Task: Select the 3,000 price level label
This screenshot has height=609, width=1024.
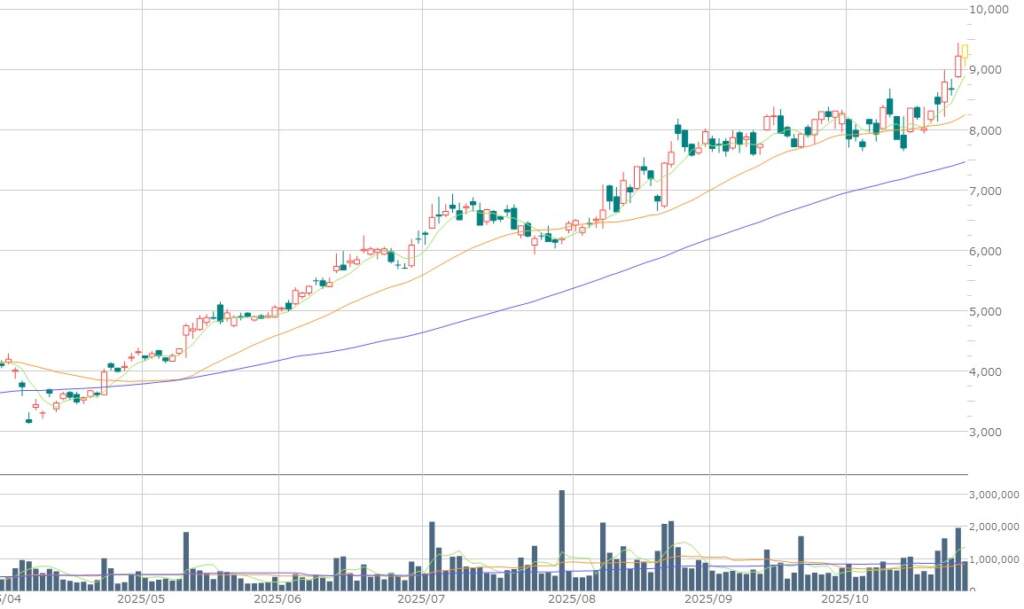Action: [988, 432]
